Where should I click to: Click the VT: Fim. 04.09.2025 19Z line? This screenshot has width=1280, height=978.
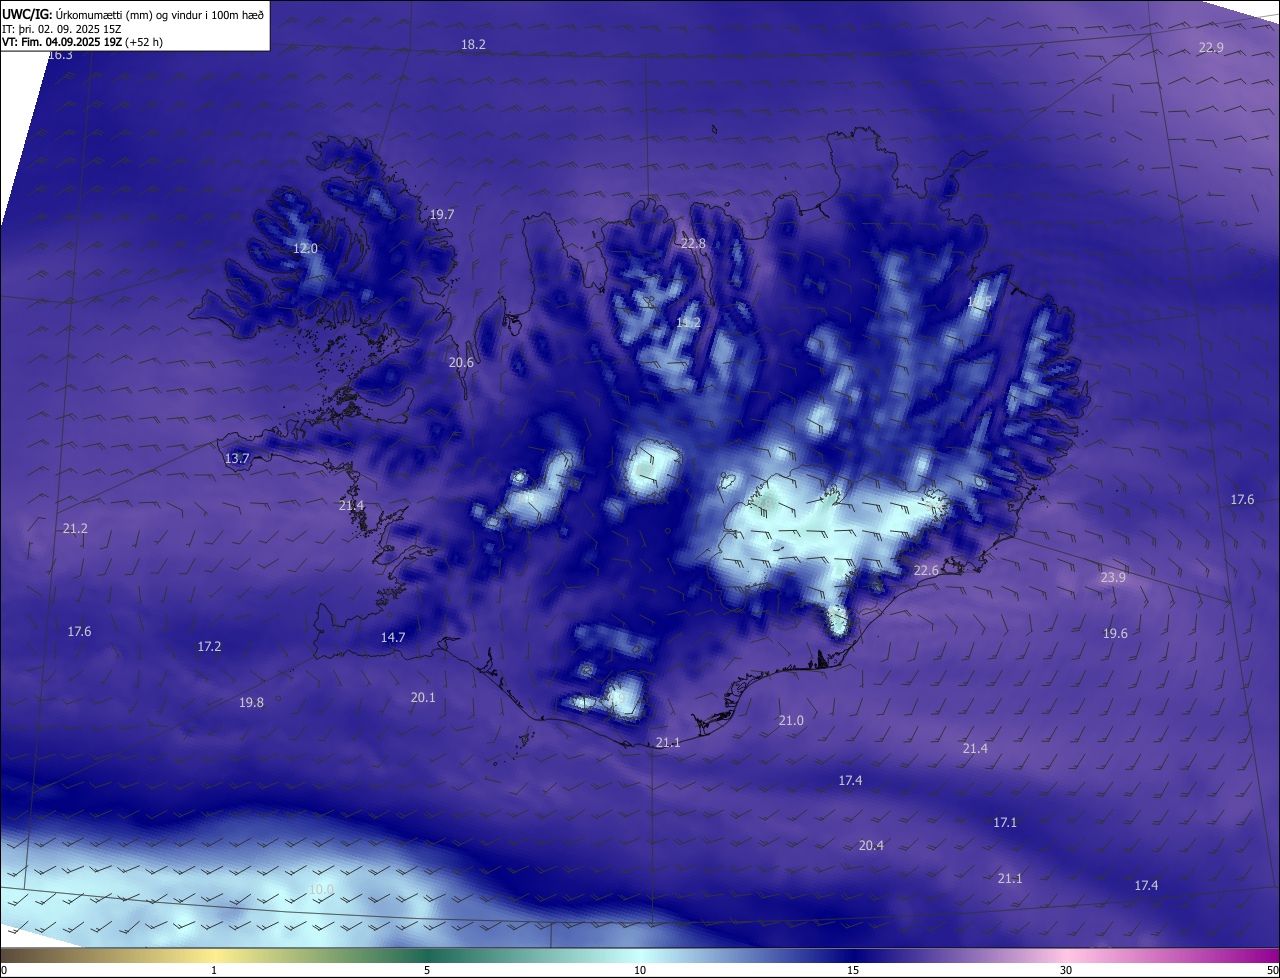tap(82, 42)
